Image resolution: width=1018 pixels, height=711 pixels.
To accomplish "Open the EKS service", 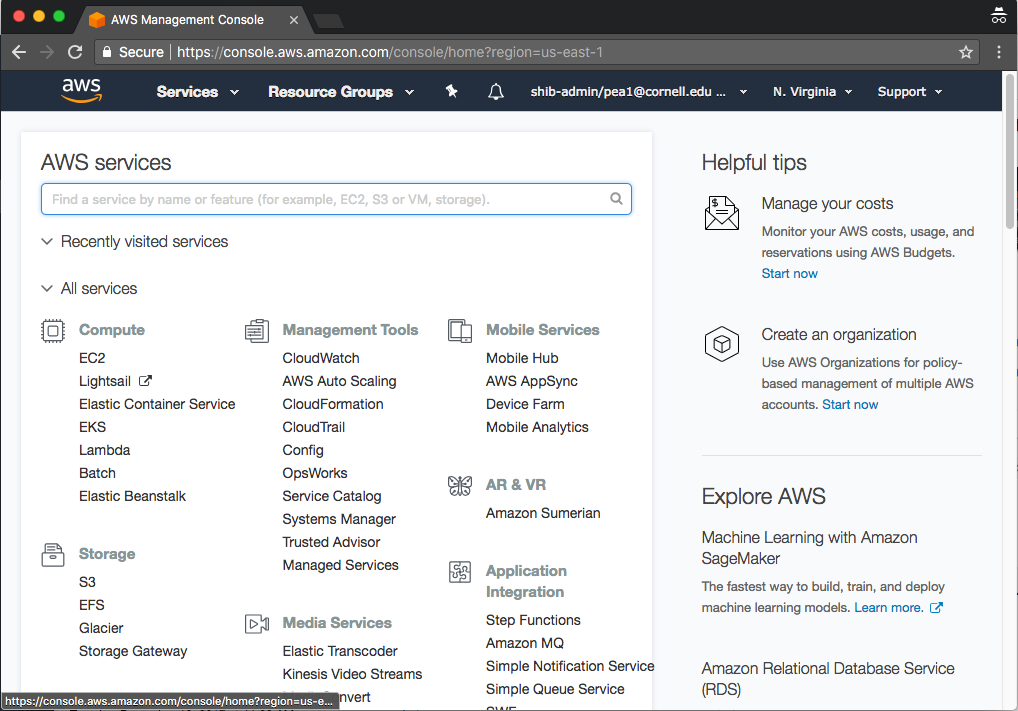I will point(92,427).
